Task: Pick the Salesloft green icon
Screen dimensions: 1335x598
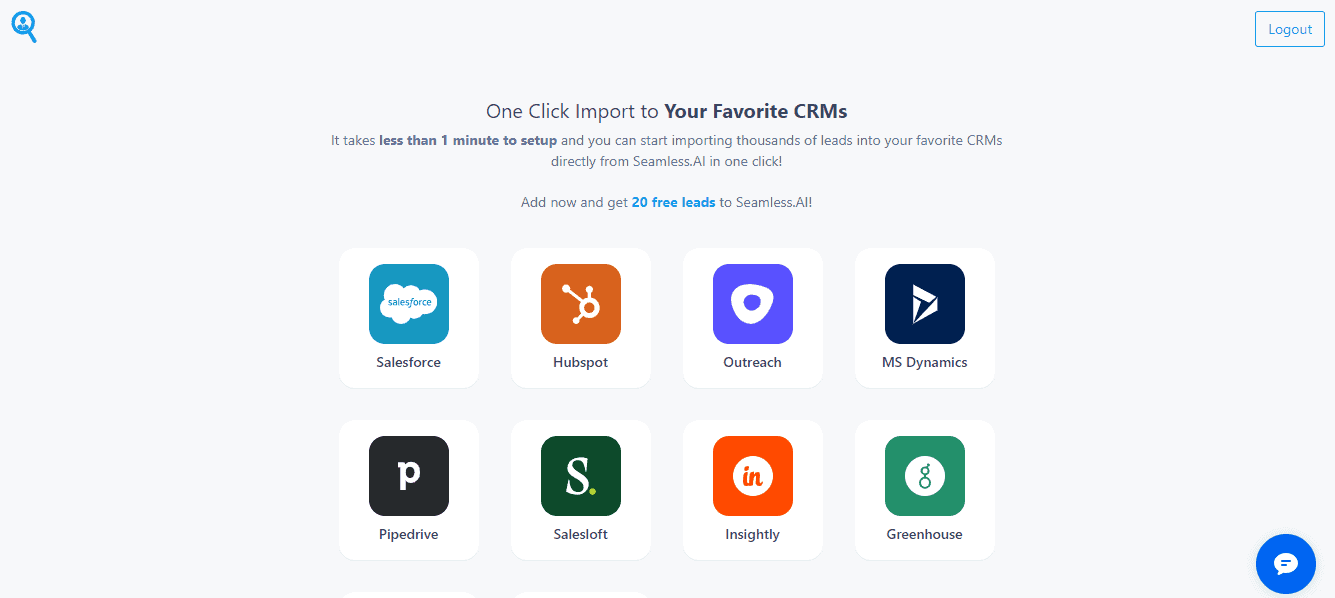Action: (581, 476)
